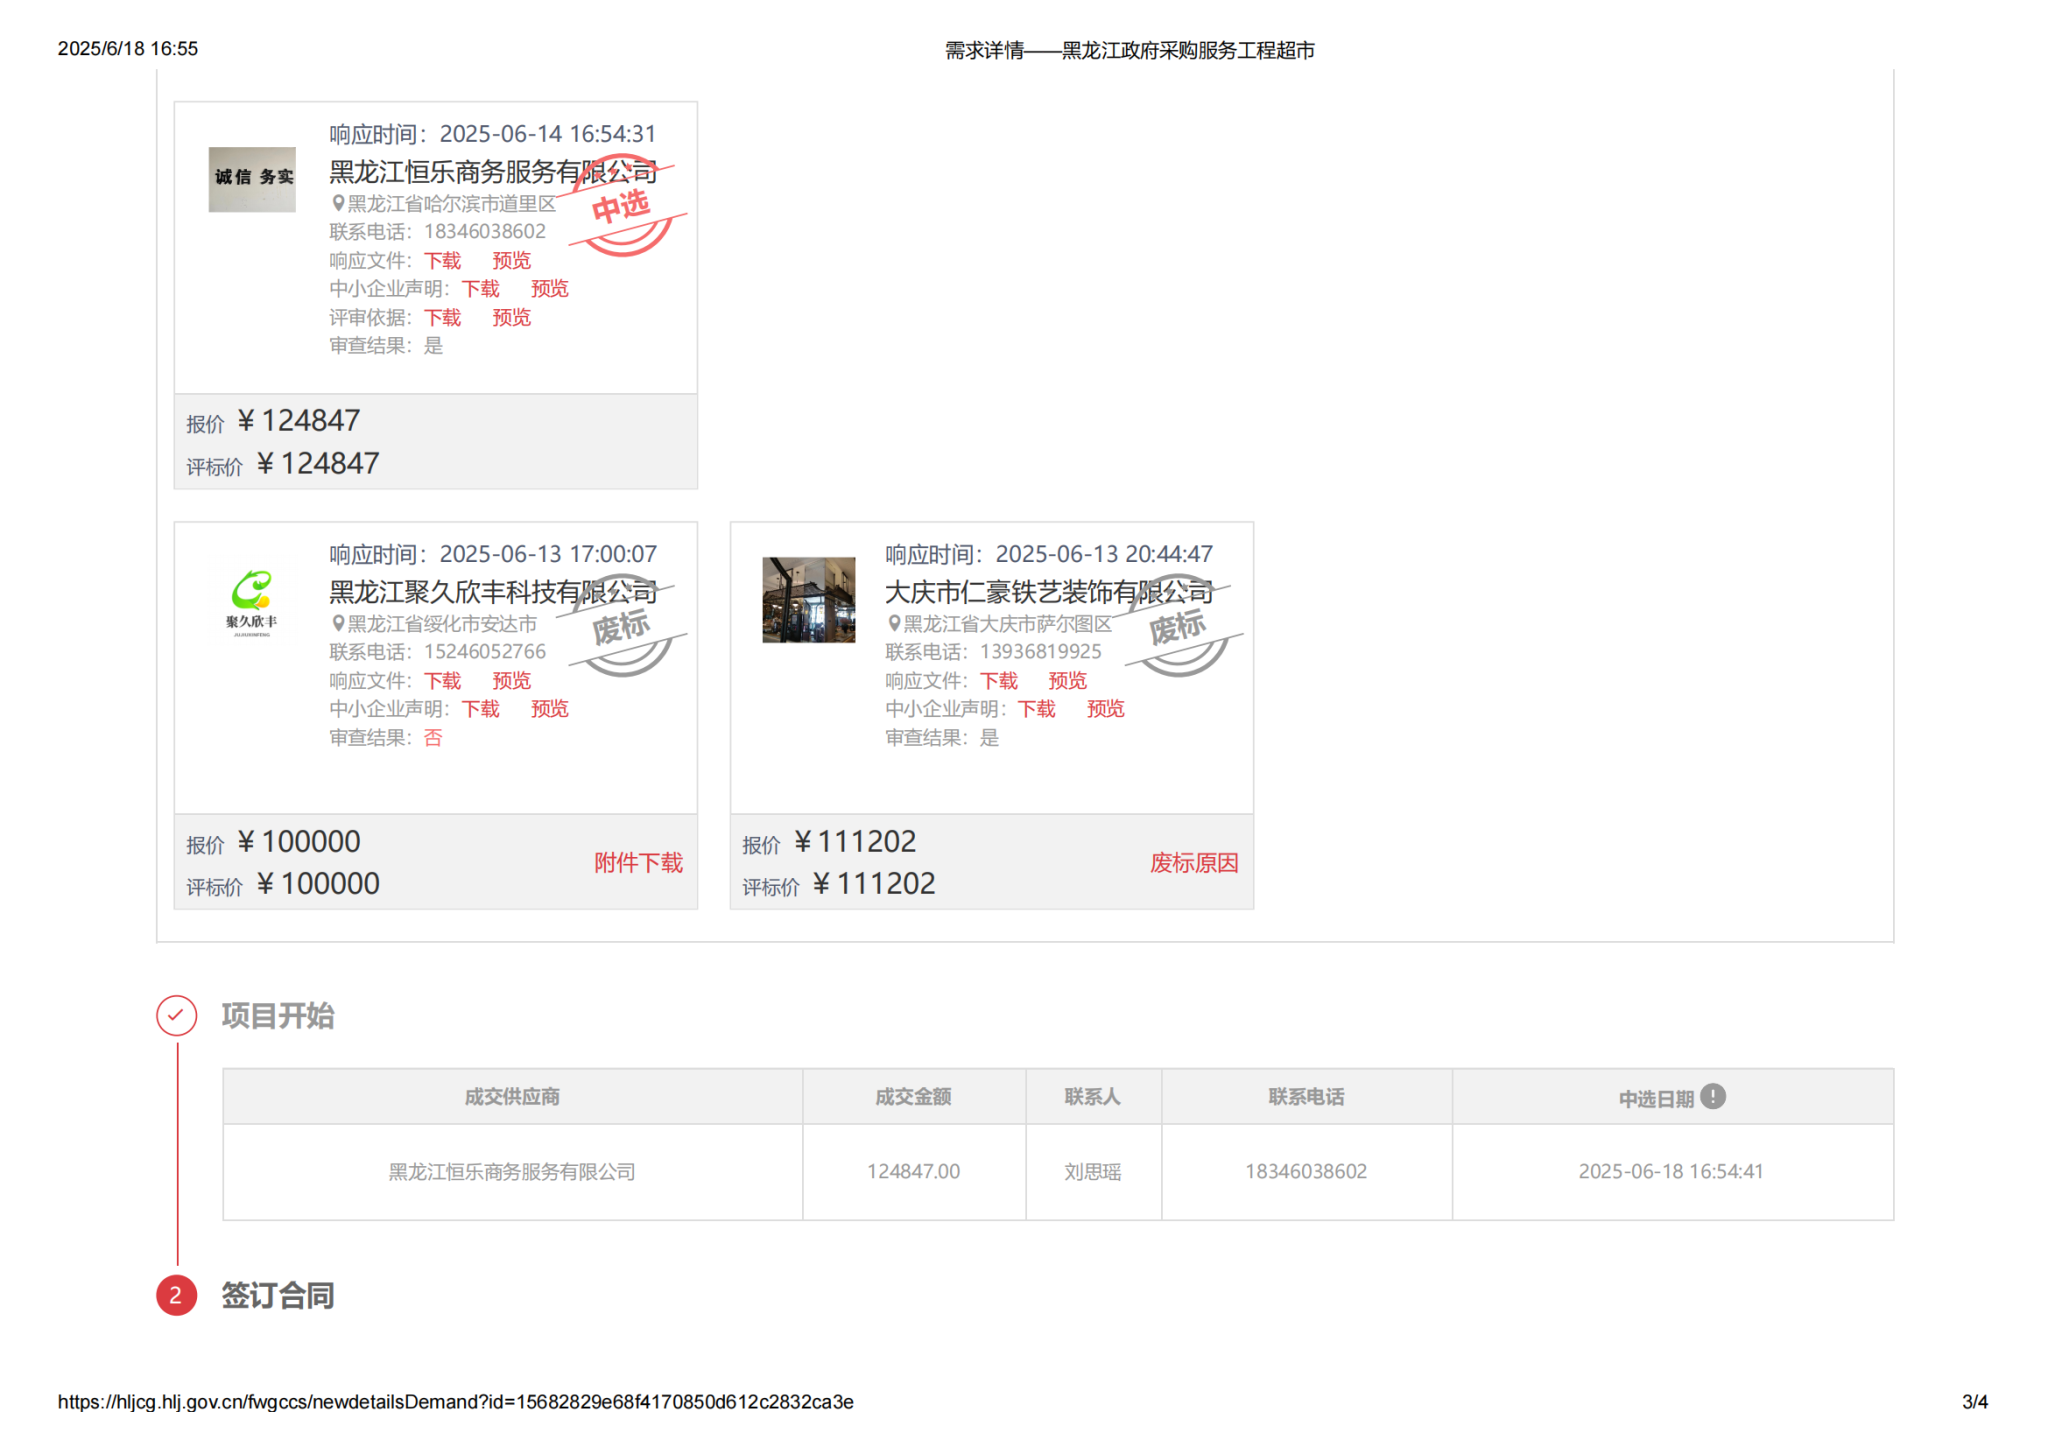Viewport: 2048px width, 1447px height.
Task: Download 恒乐商务 评审依据 file
Action: click(x=442, y=318)
